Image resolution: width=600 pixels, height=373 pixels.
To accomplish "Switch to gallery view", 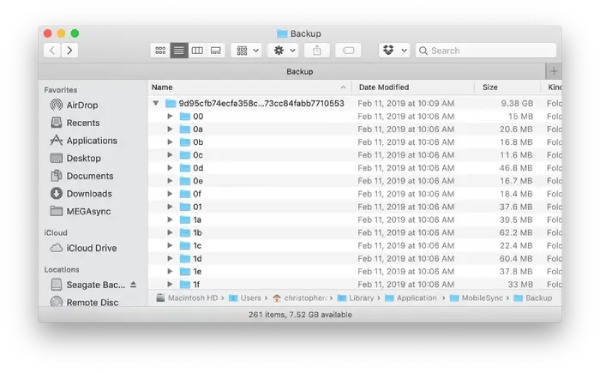I will coord(215,50).
